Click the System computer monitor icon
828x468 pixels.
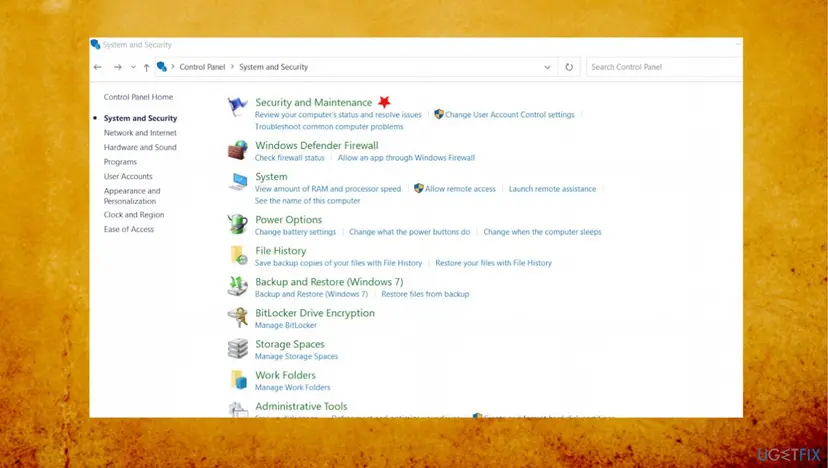[x=237, y=181]
